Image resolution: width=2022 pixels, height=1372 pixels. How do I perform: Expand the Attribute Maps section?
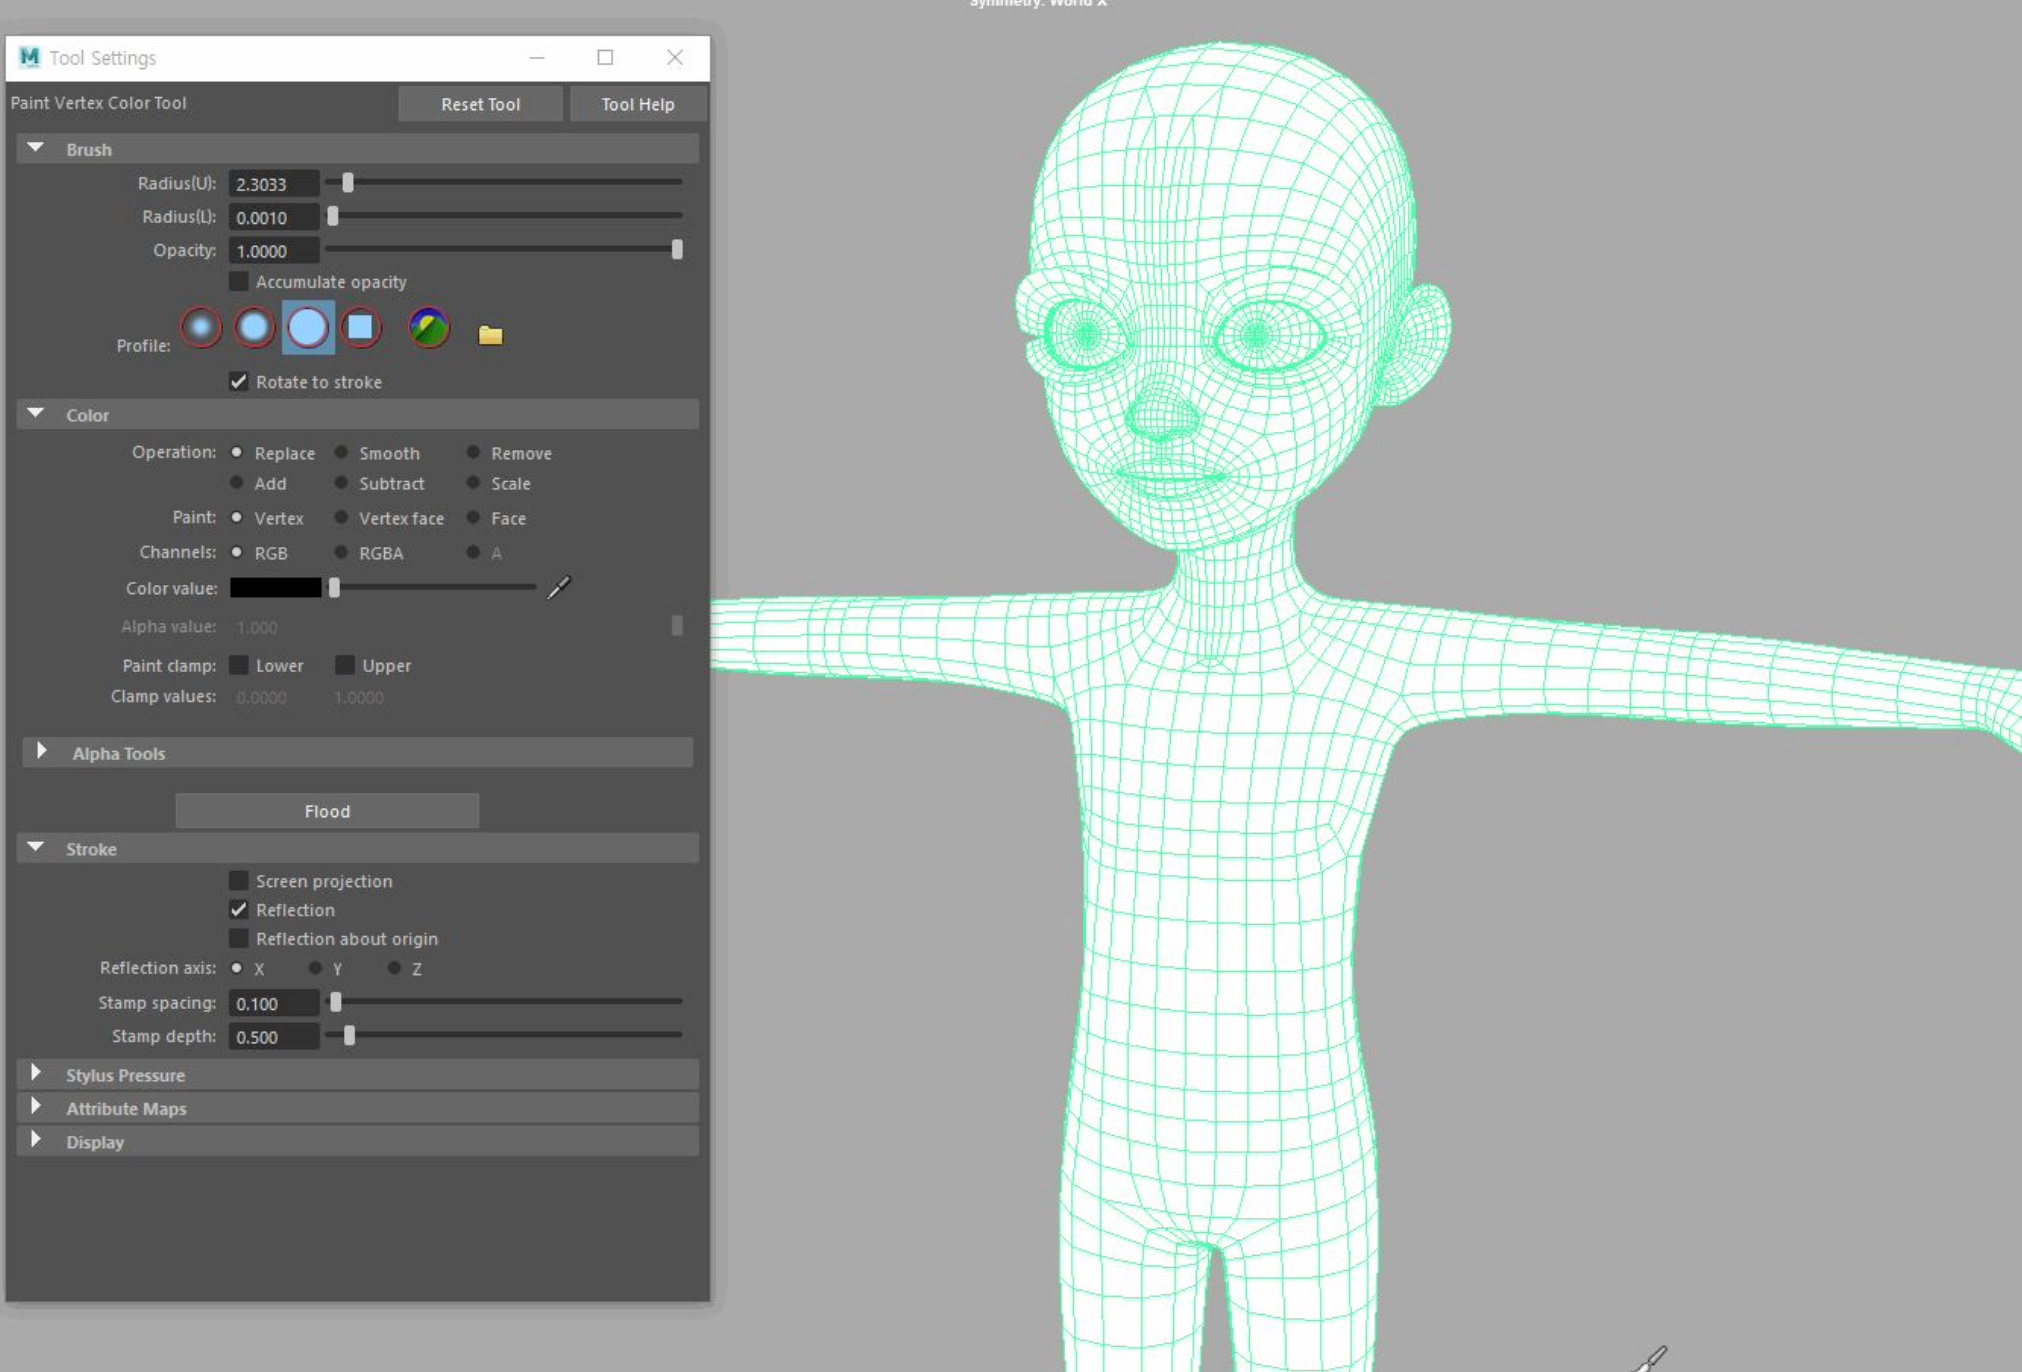point(37,1107)
